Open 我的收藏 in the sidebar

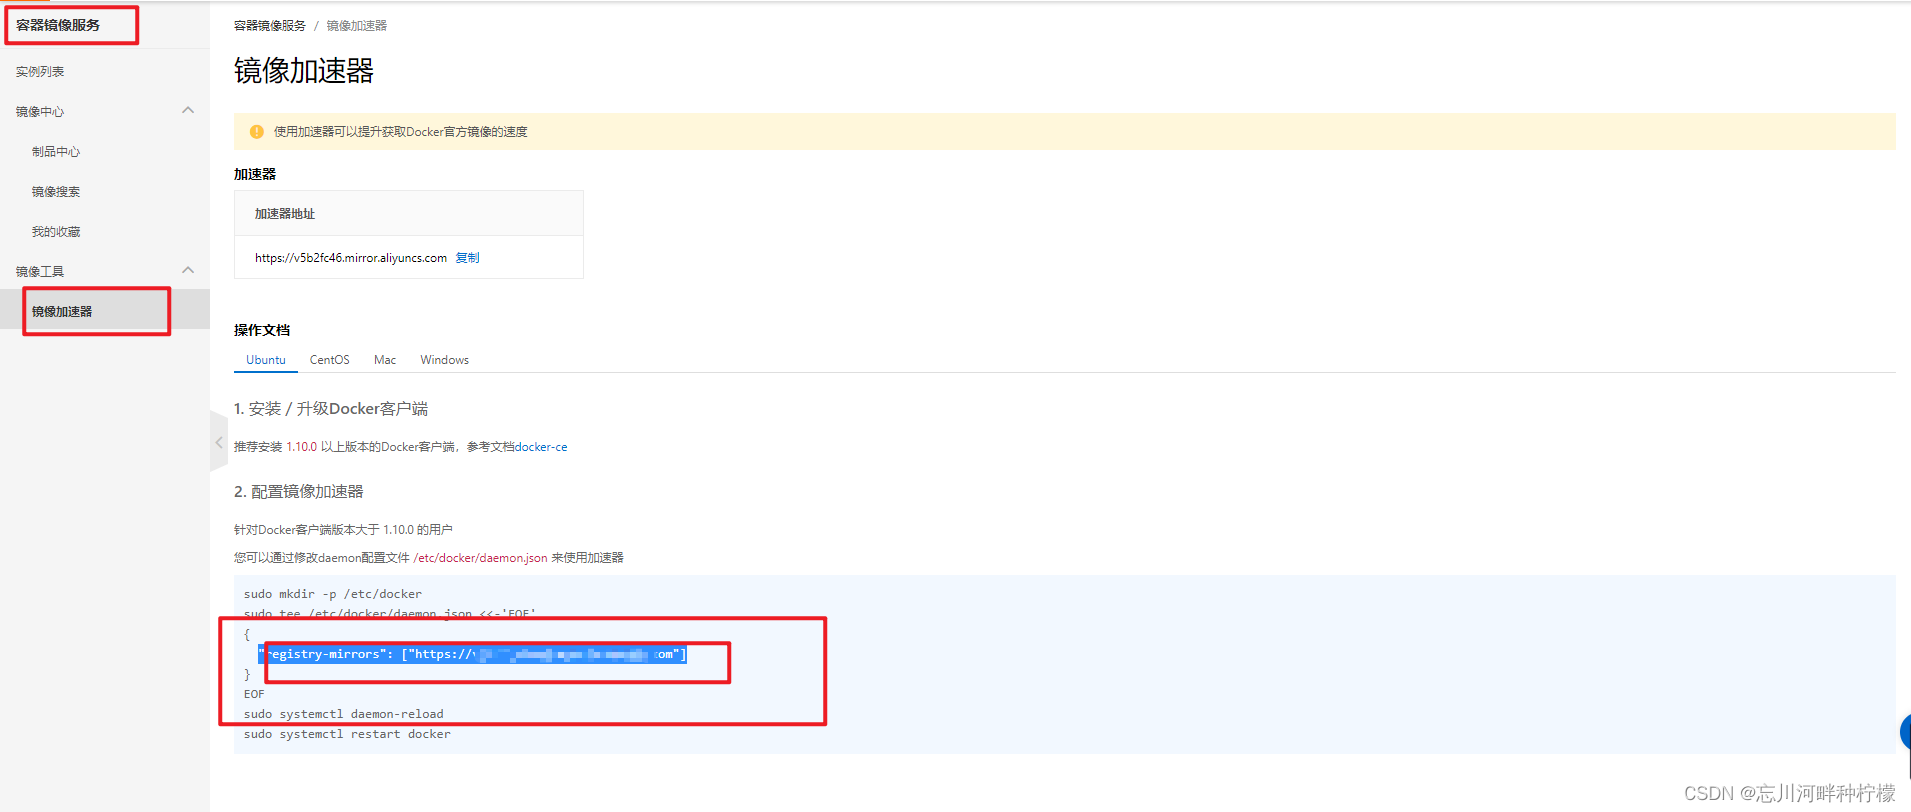(56, 232)
